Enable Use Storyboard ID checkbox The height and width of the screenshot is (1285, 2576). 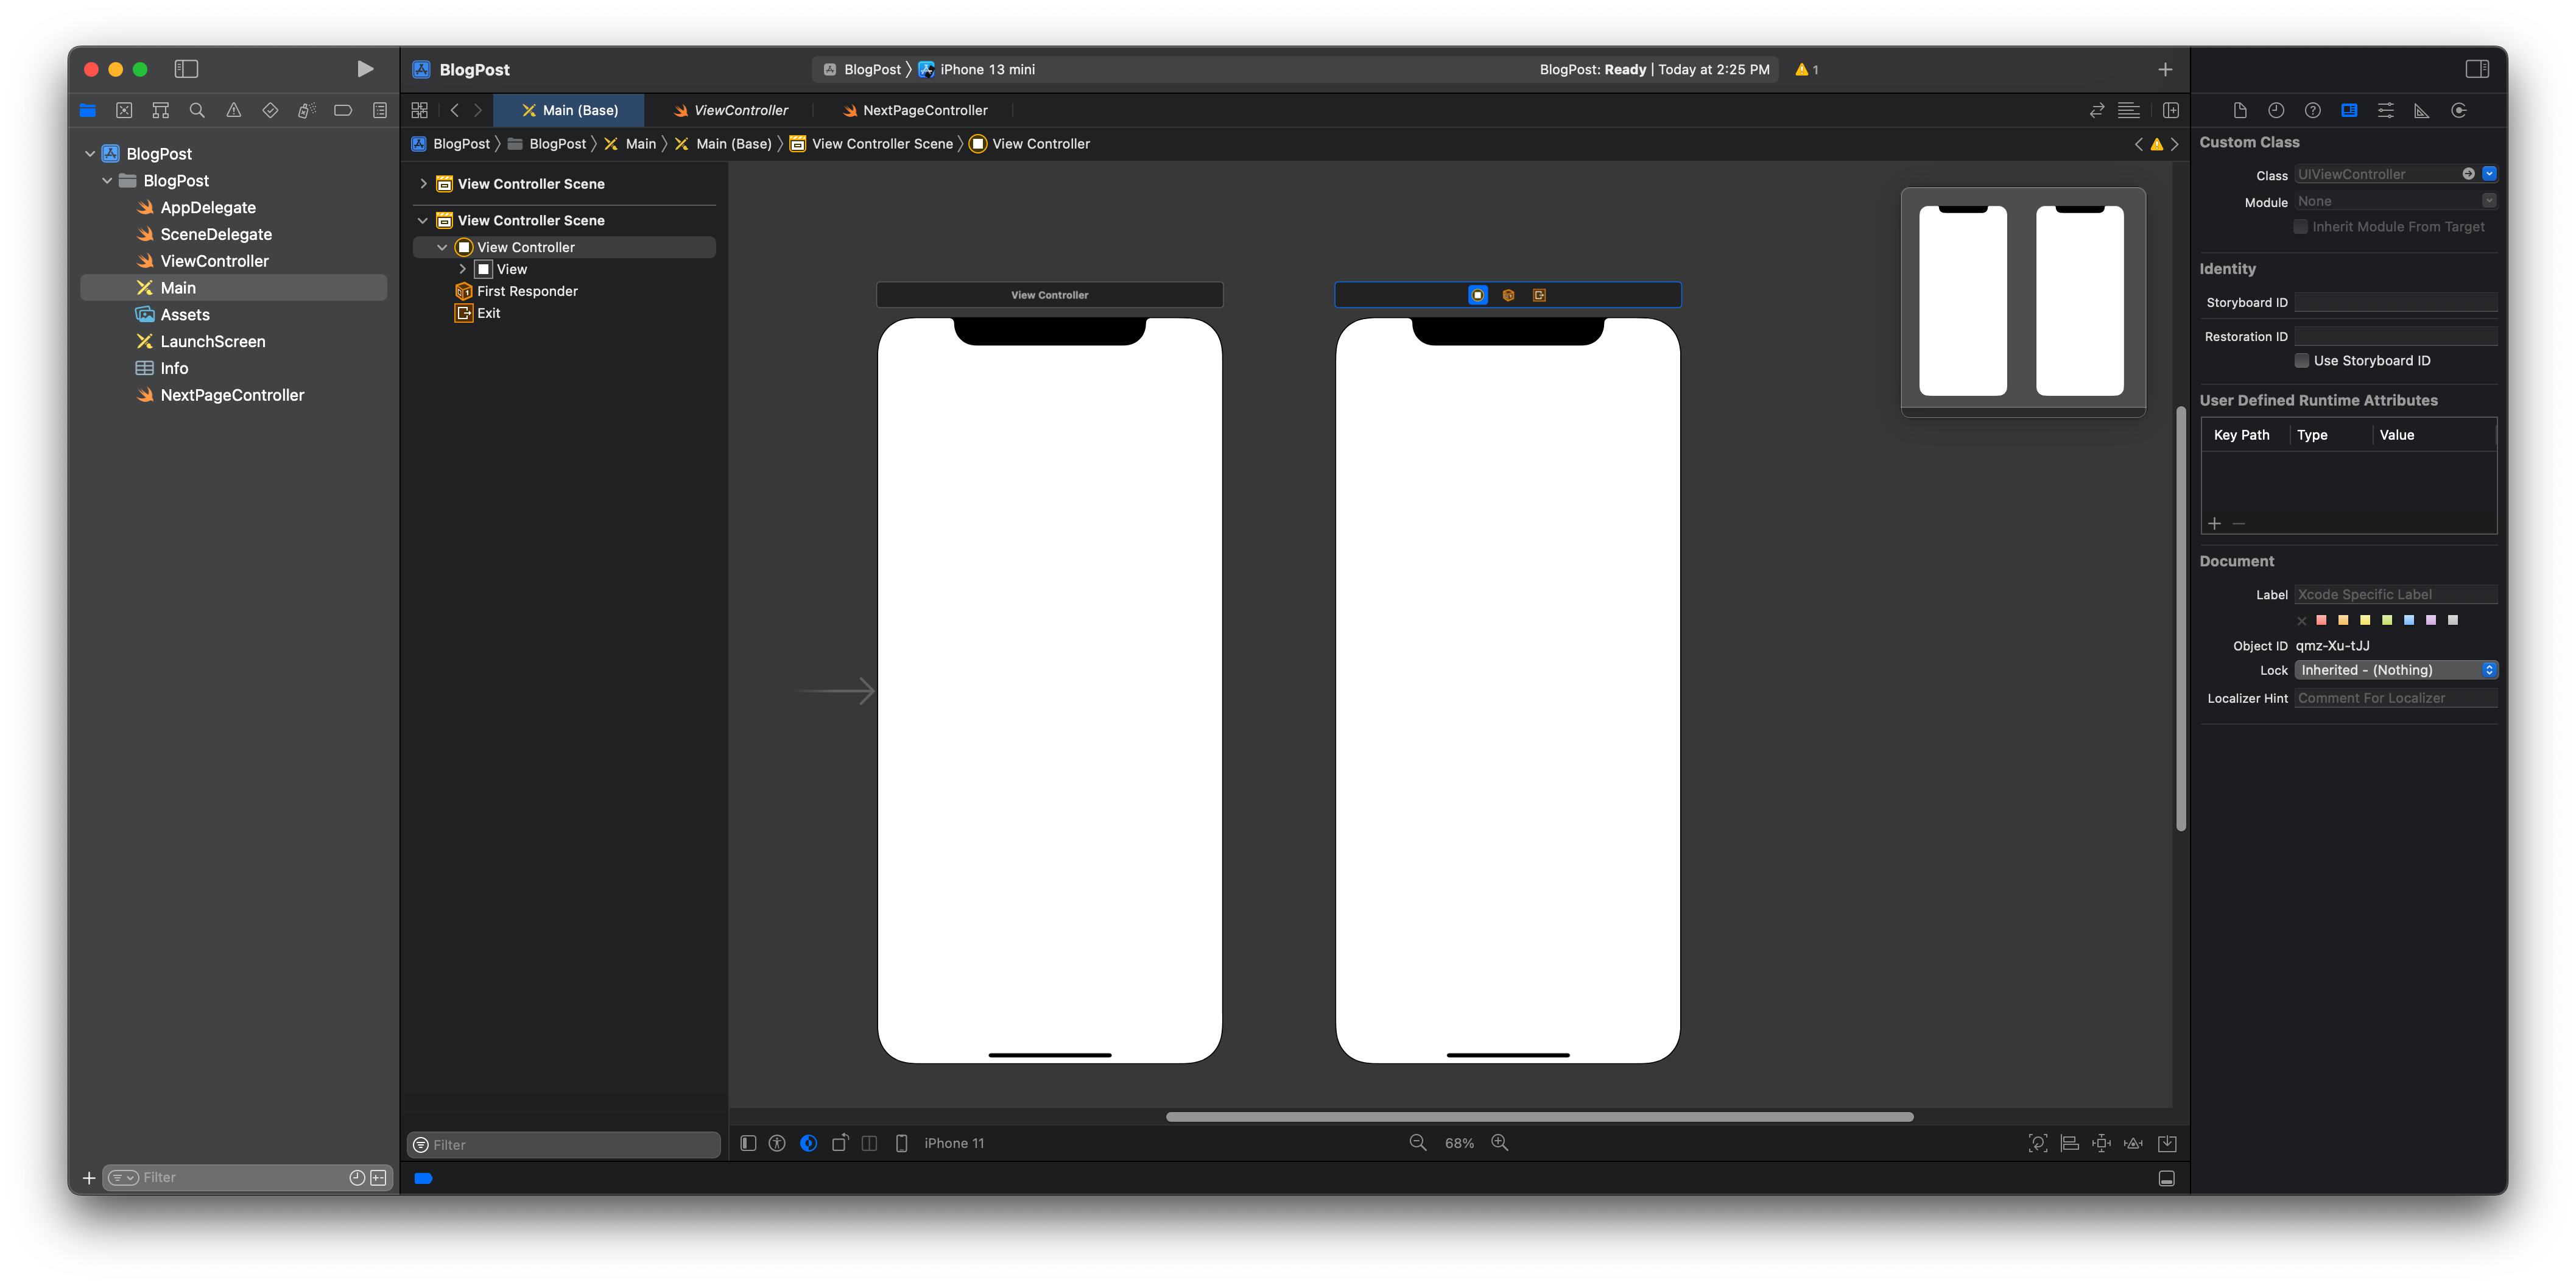(x=2301, y=361)
